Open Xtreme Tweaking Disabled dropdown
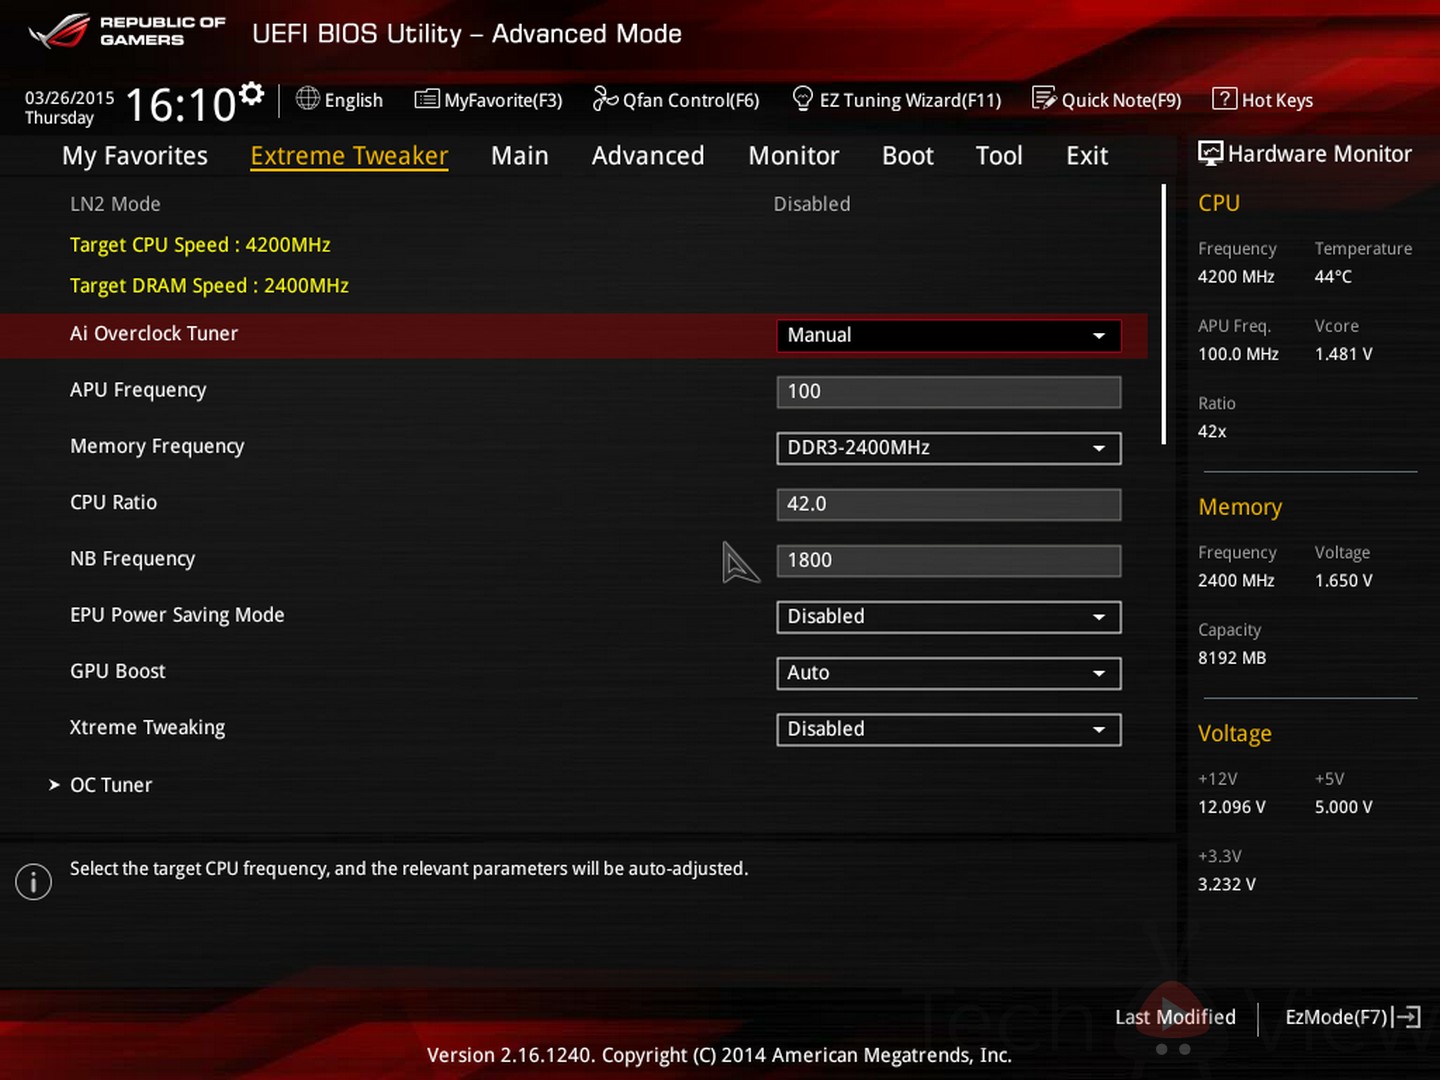 (948, 729)
